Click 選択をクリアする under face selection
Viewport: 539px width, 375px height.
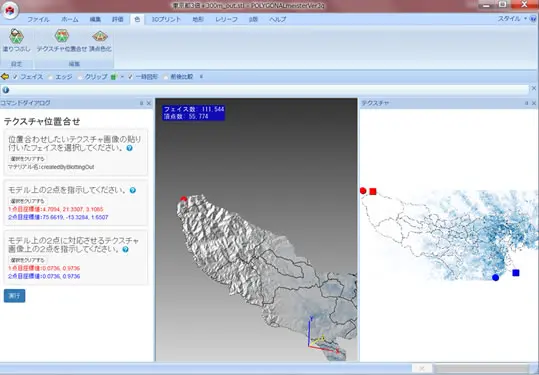(x=28, y=159)
